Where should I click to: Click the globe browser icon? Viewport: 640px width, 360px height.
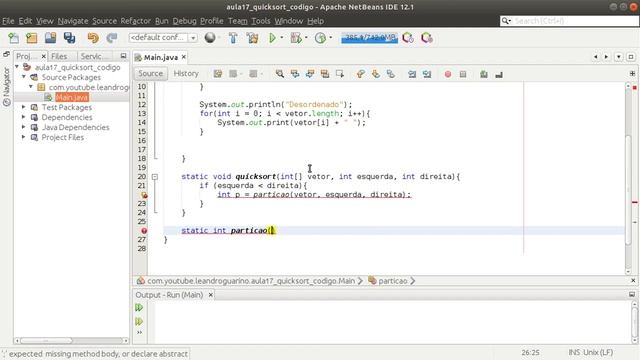pyautogui.click(x=210, y=38)
